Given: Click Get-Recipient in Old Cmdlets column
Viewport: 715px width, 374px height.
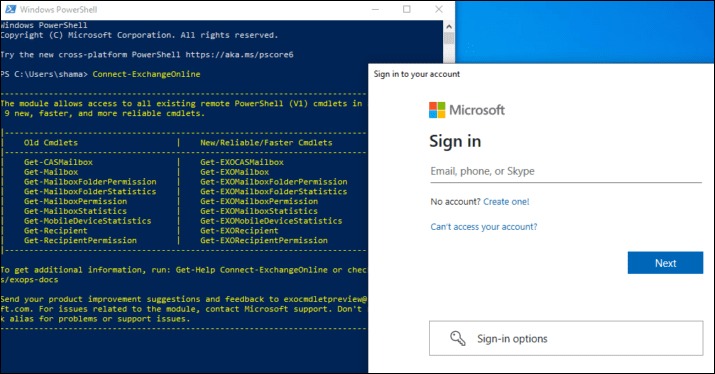Looking at the screenshot, I should 56,231.
